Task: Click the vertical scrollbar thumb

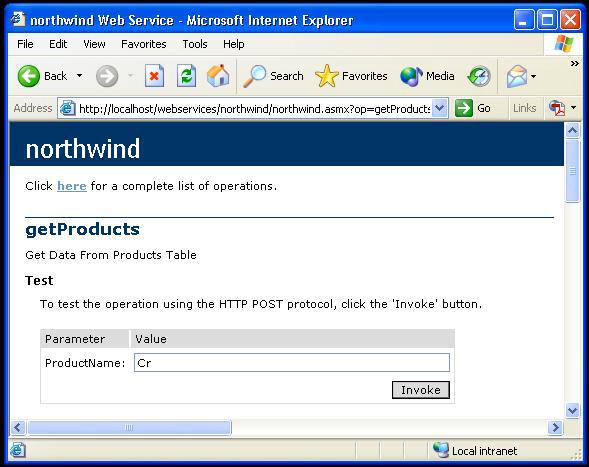Action: click(x=572, y=171)
